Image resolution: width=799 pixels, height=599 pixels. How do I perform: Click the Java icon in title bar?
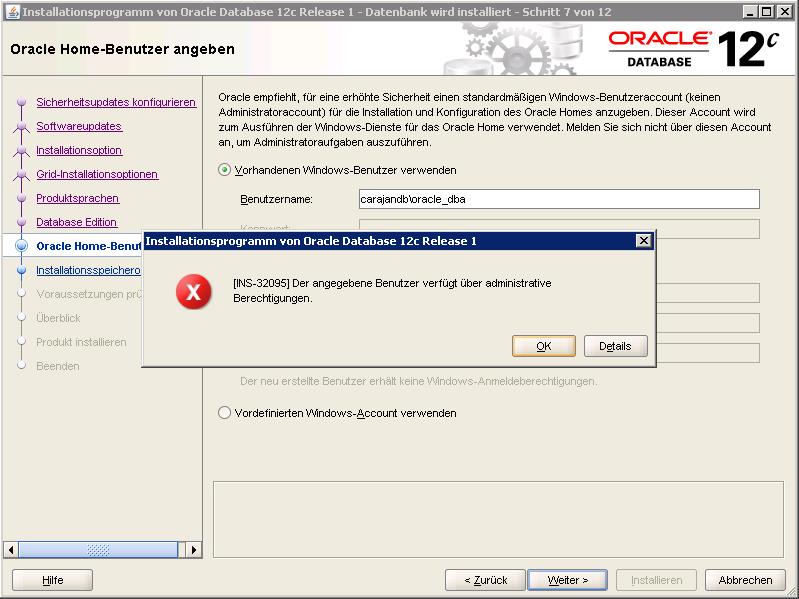[14, 11]
